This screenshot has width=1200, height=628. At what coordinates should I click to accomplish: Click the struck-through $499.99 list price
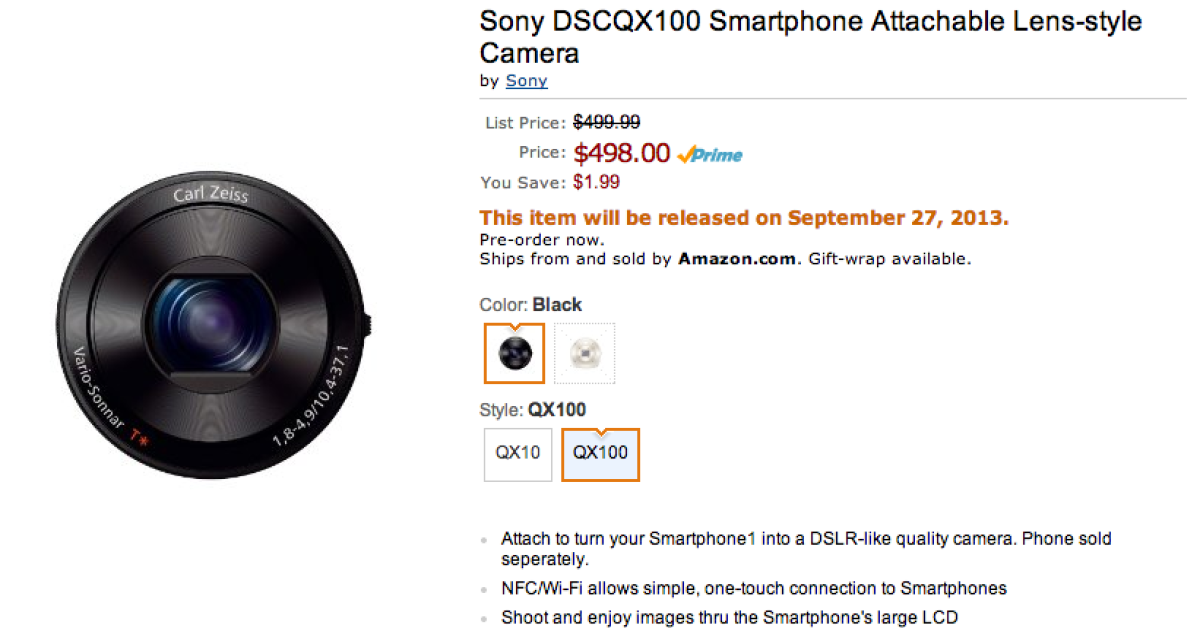606,122
